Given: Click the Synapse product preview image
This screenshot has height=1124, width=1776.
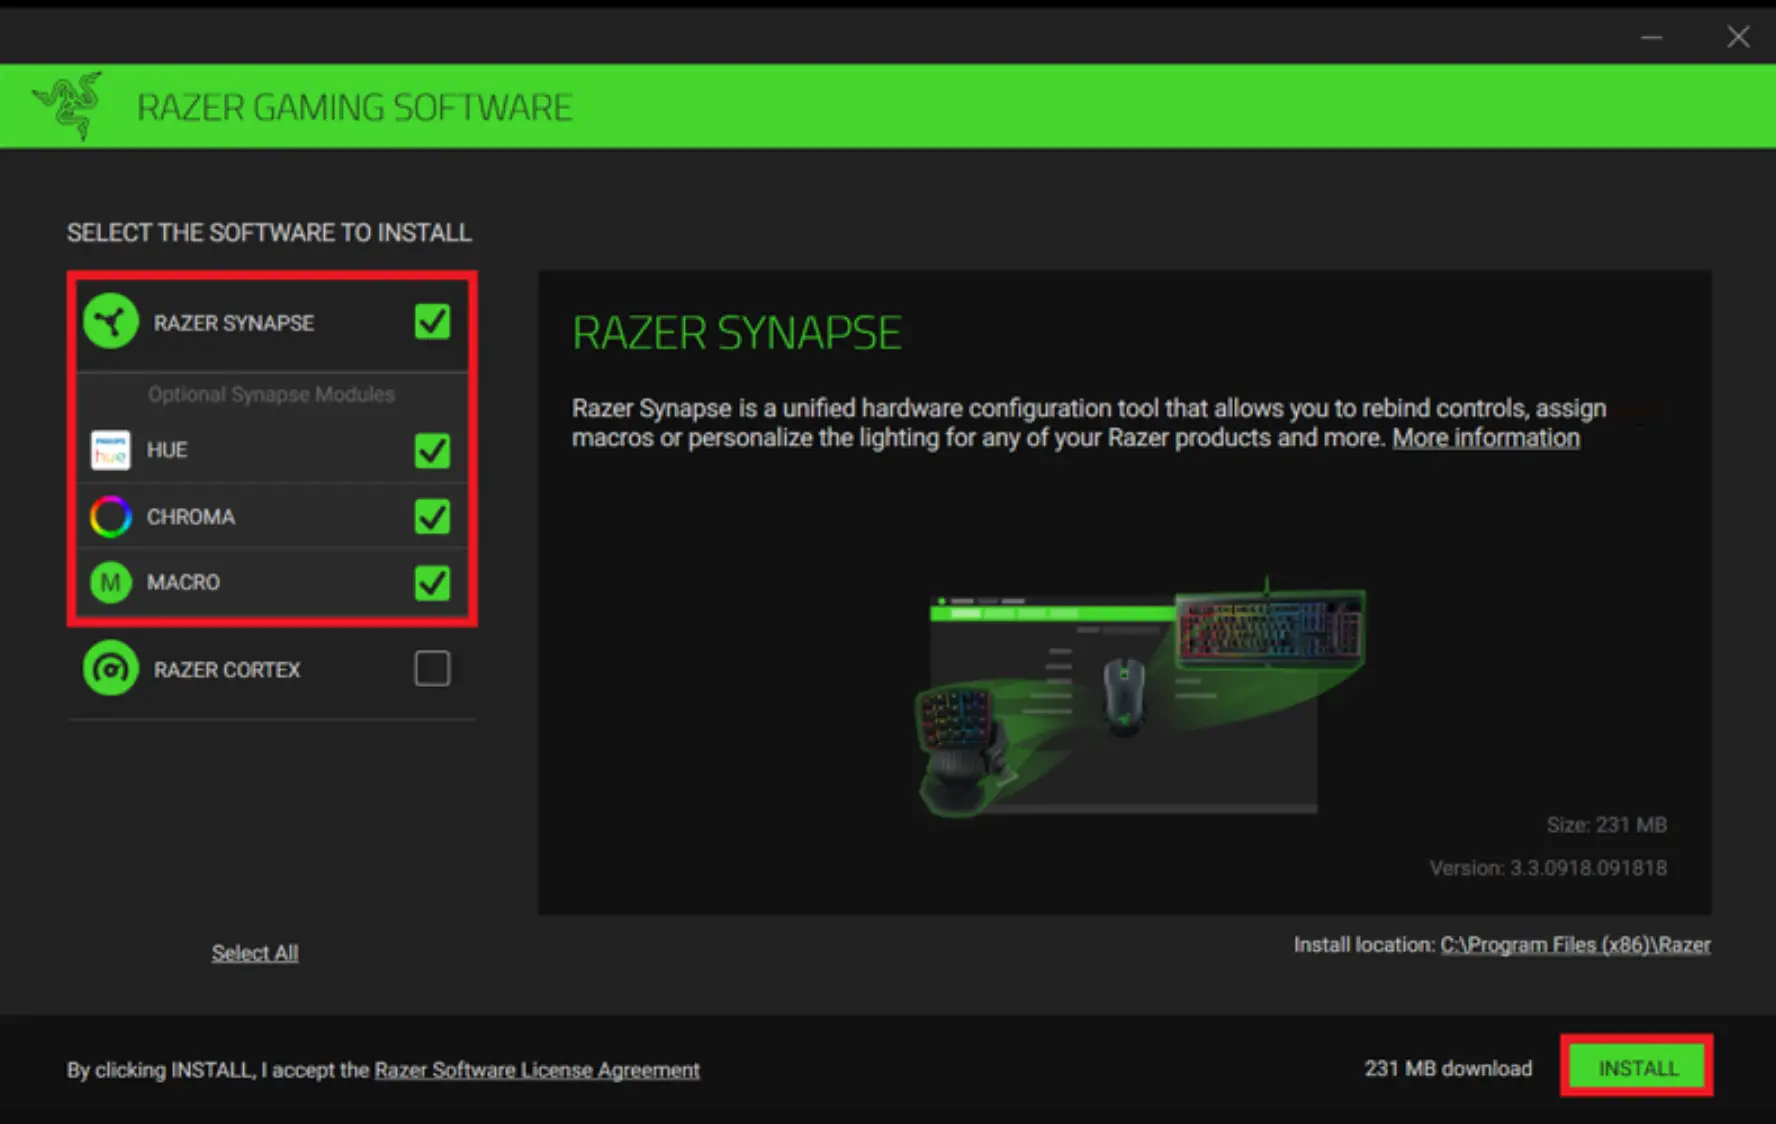Looking at the screenshot, I should tap(1140, 698).
